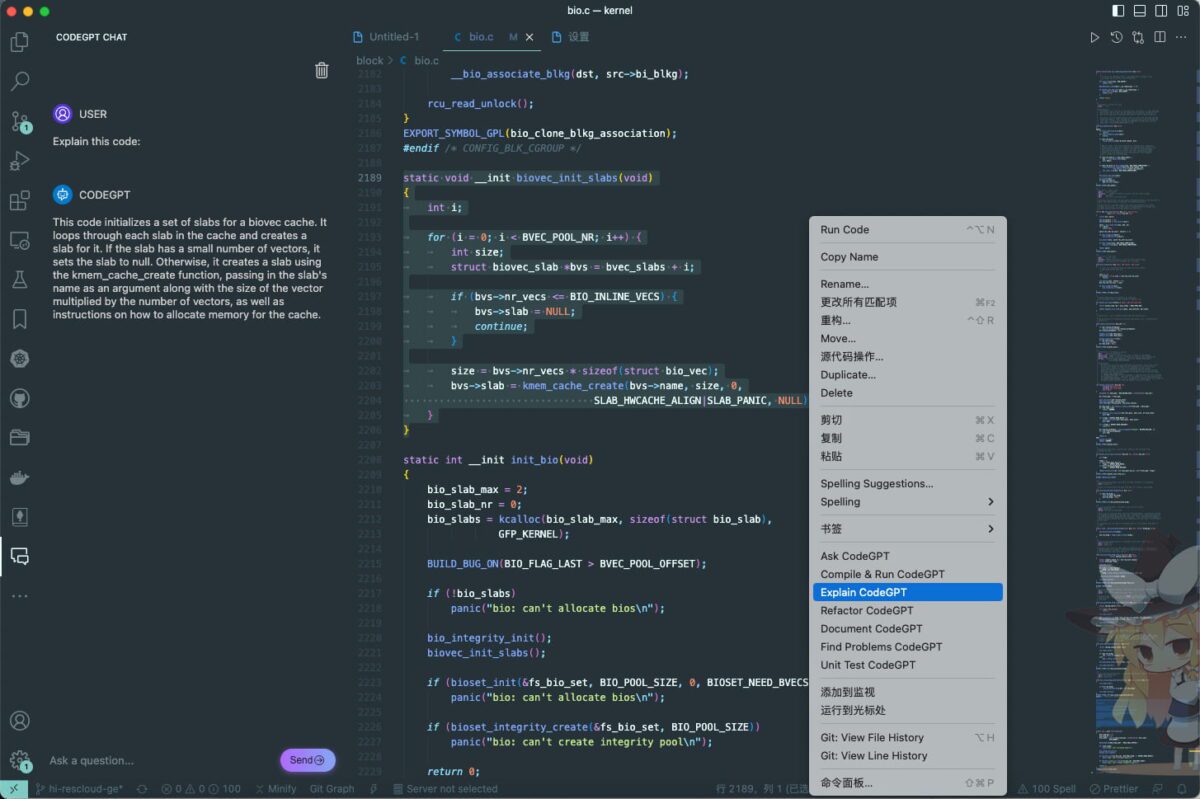Viewport: 1200px width, 799px height.
Task: Click Git Graph in the status bar
Action: point(331,789)
